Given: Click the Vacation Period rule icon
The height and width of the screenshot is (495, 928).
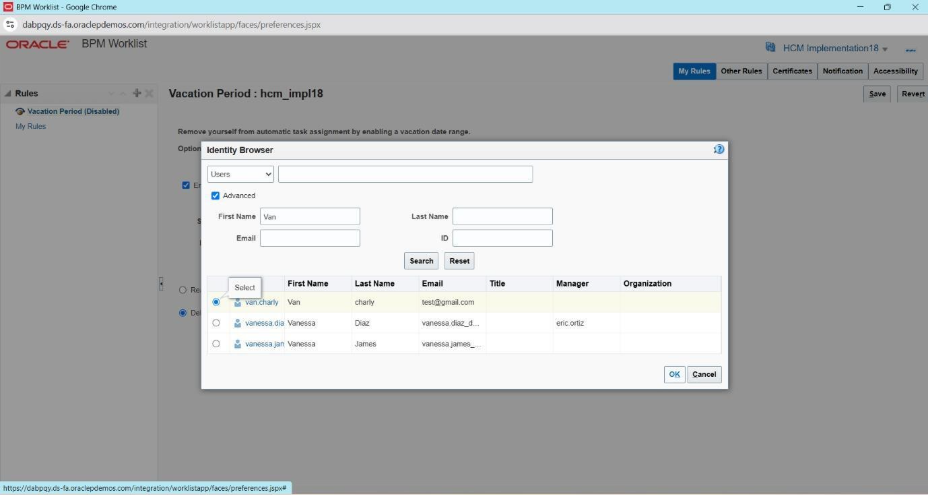Looking at the screenshot, I should [x=20, y=111].
